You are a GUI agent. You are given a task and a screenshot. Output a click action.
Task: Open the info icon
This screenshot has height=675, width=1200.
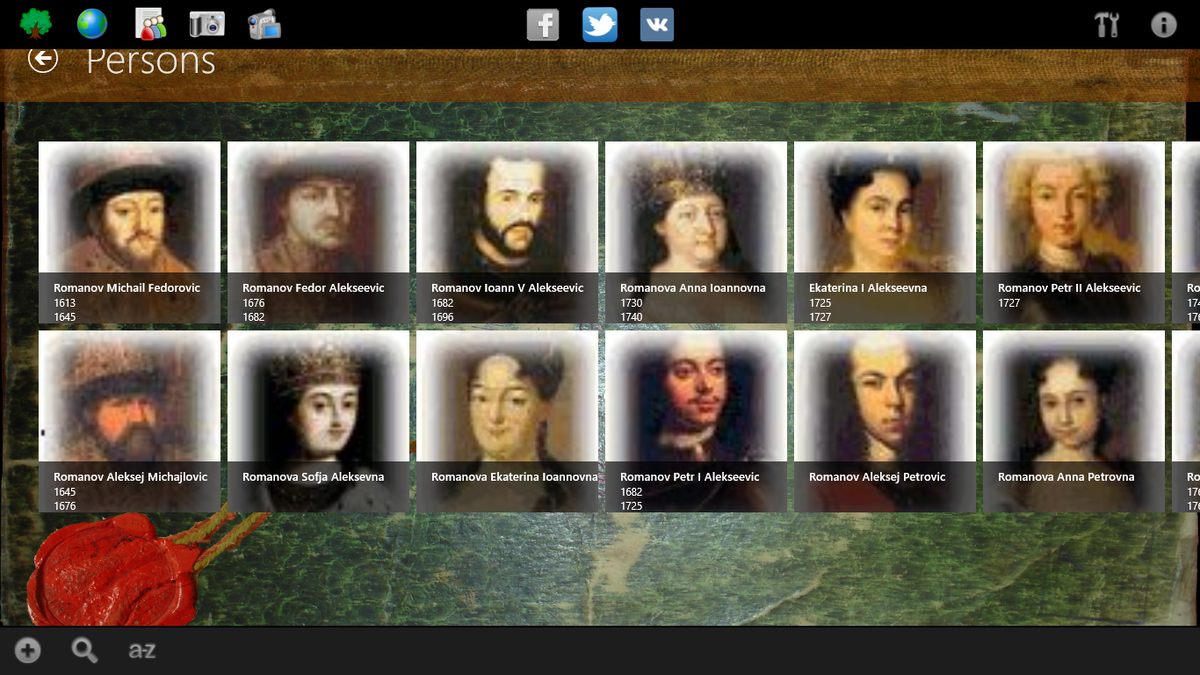coord(1164,24)
